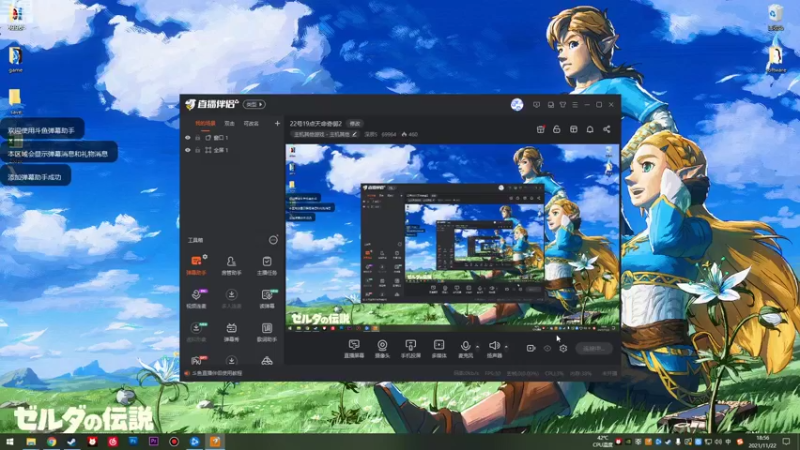Expand the speaker volume arrow
The height and width of the screenshot is (450, 800).
tap(506, 347)
